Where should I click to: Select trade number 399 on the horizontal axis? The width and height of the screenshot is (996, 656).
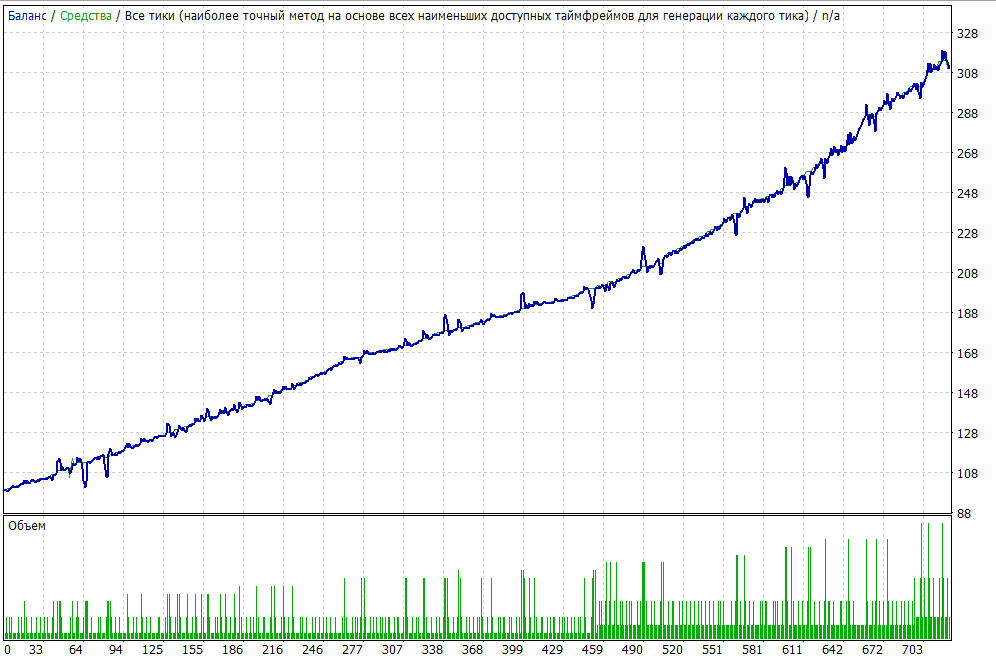(512, 649)
